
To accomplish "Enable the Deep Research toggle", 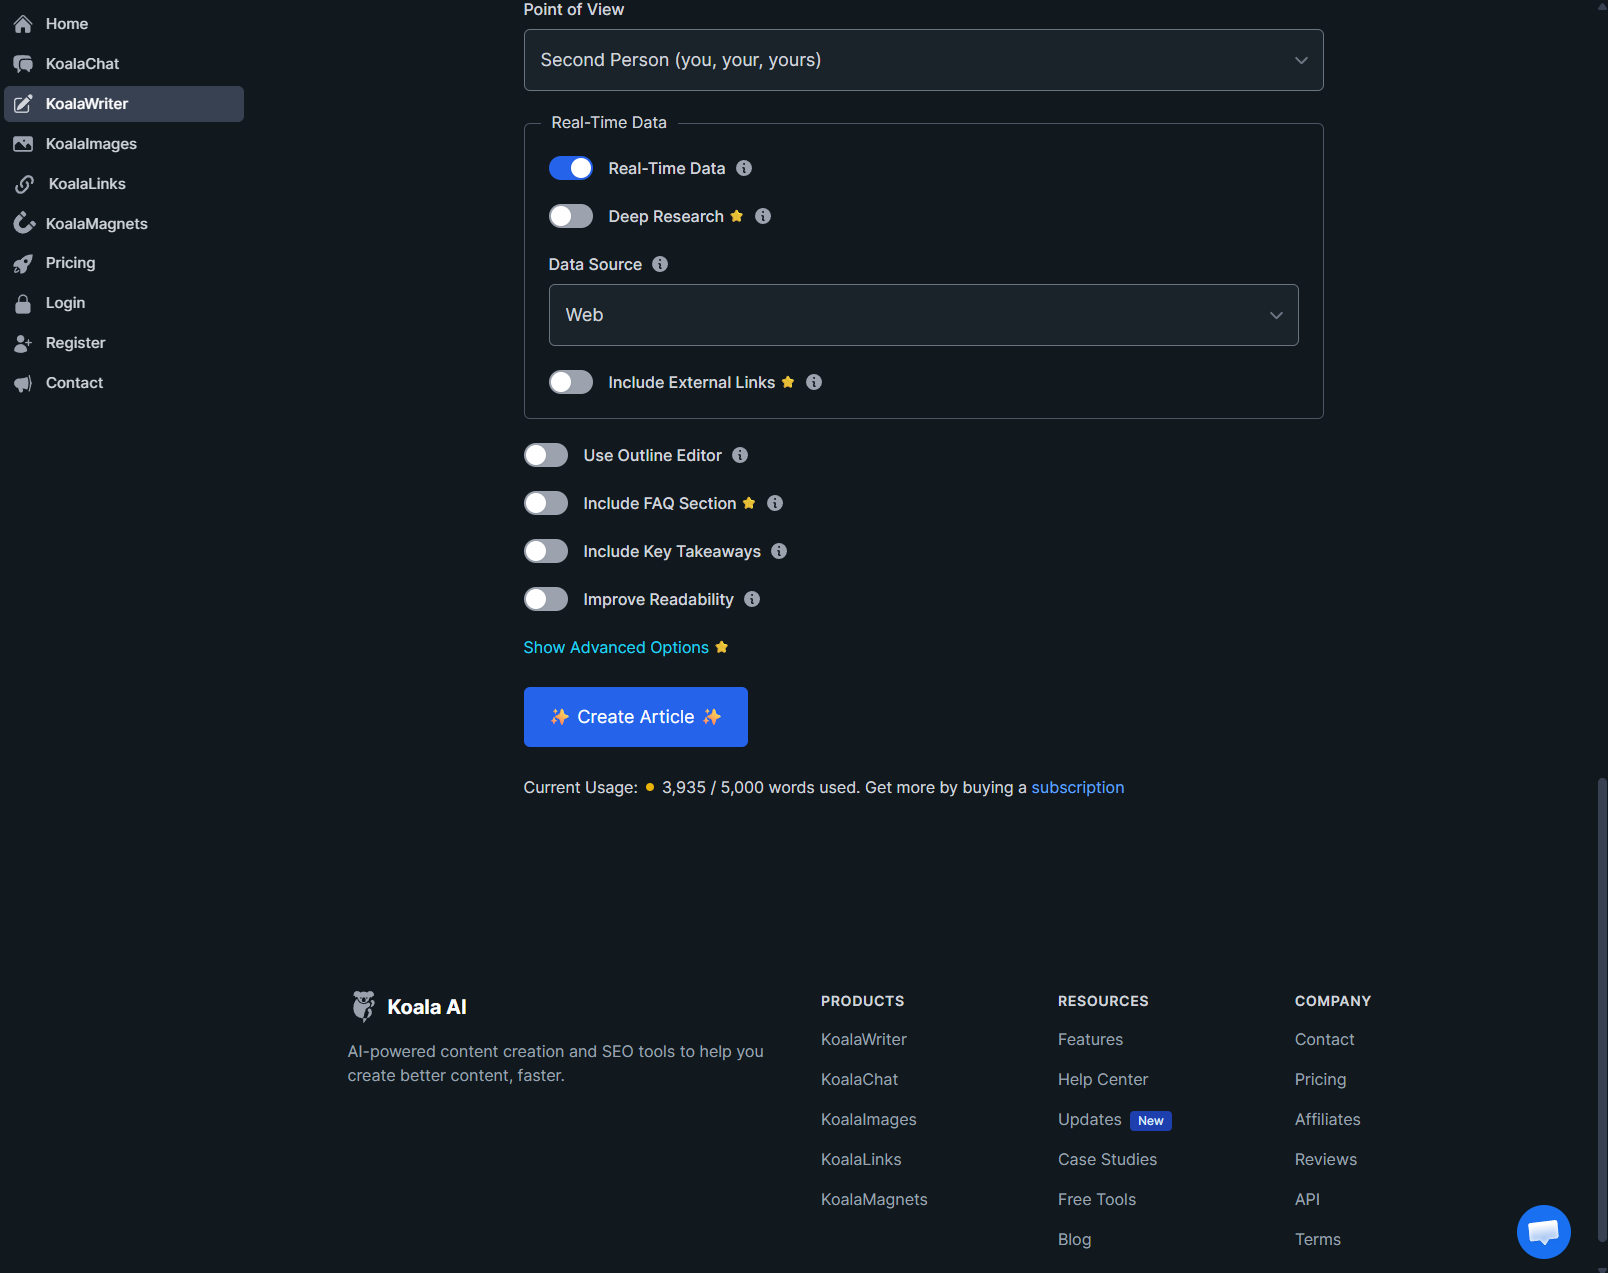I will pos(571,216).
